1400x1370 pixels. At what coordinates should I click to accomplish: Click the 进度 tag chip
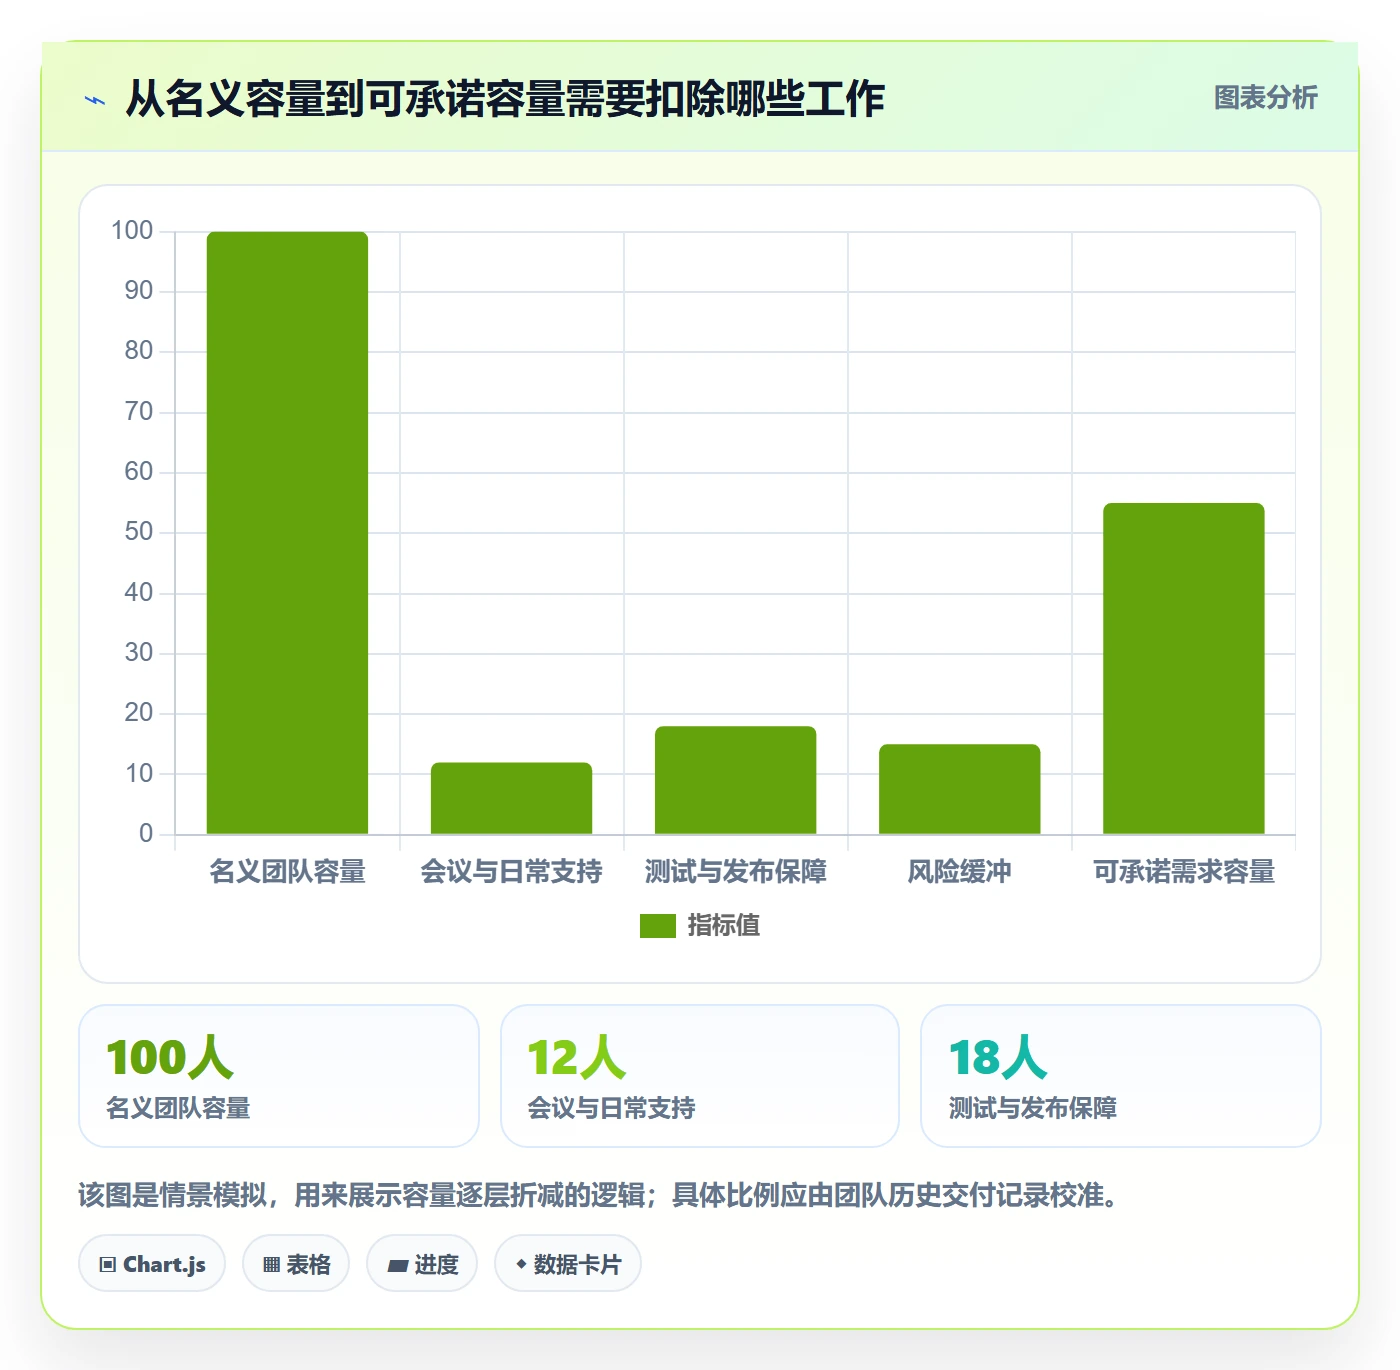coord(422,1264)
